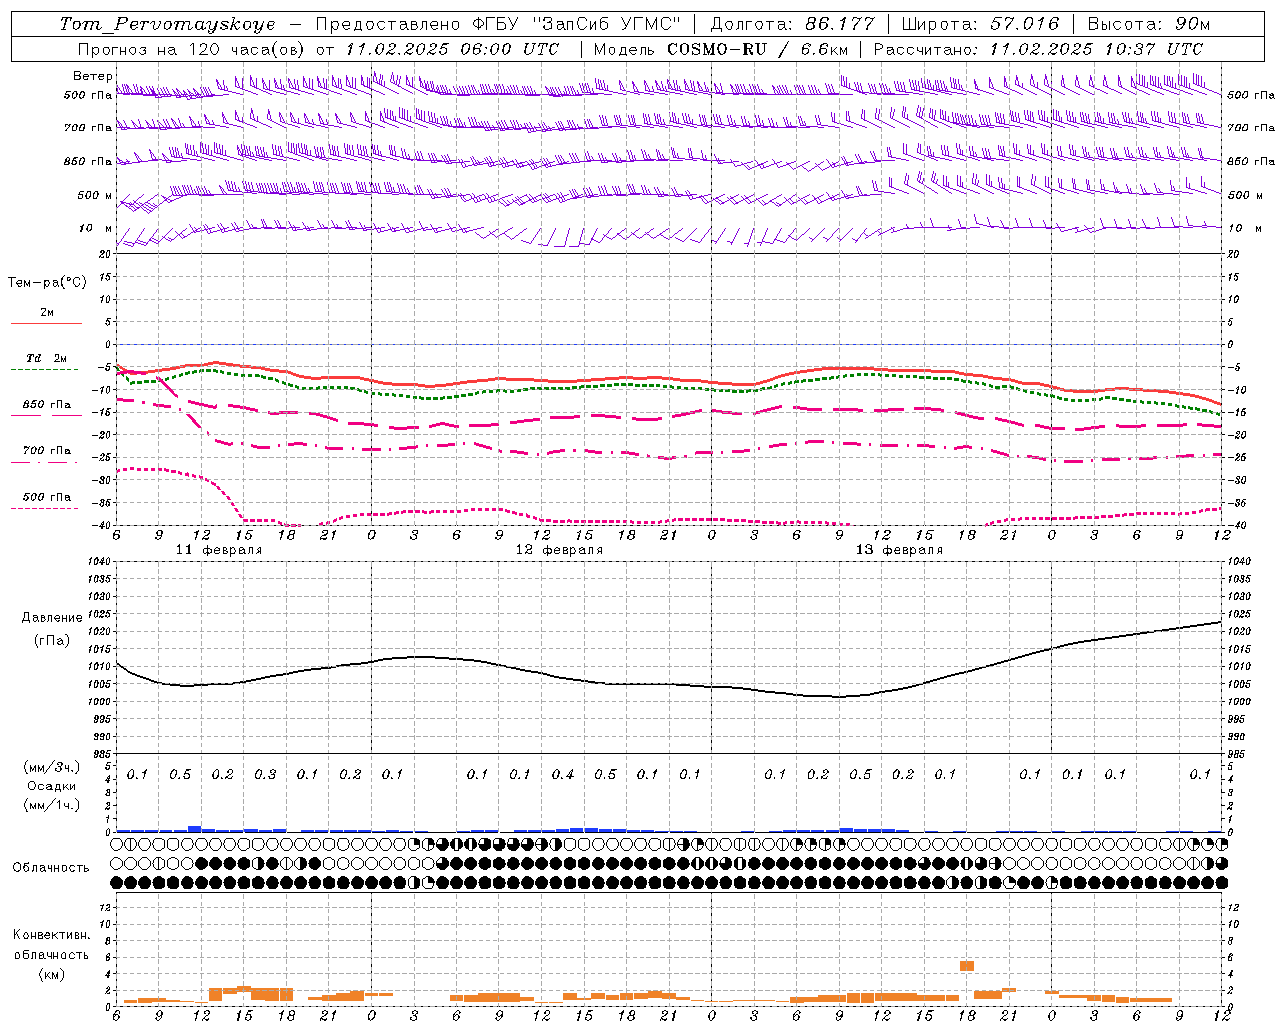
Task: Click the Долгота: 86.177 value
Action: (x=792, y=24)
